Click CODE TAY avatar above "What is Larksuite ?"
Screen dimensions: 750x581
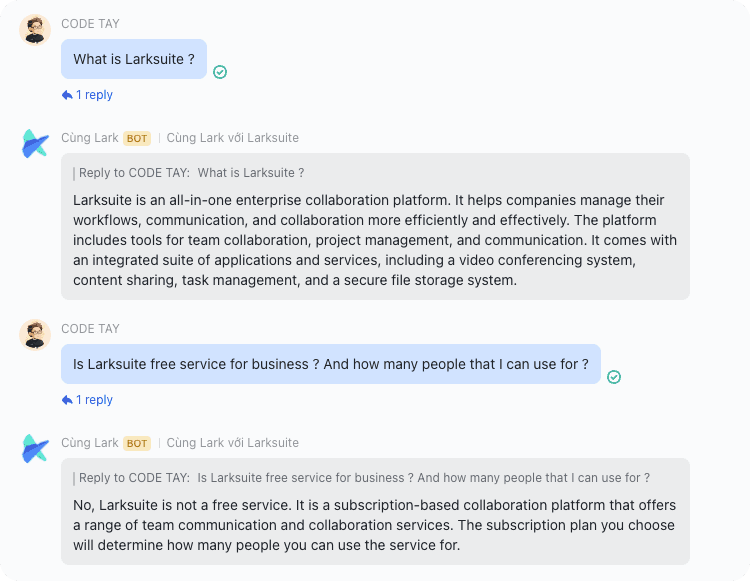pos(35,30)
